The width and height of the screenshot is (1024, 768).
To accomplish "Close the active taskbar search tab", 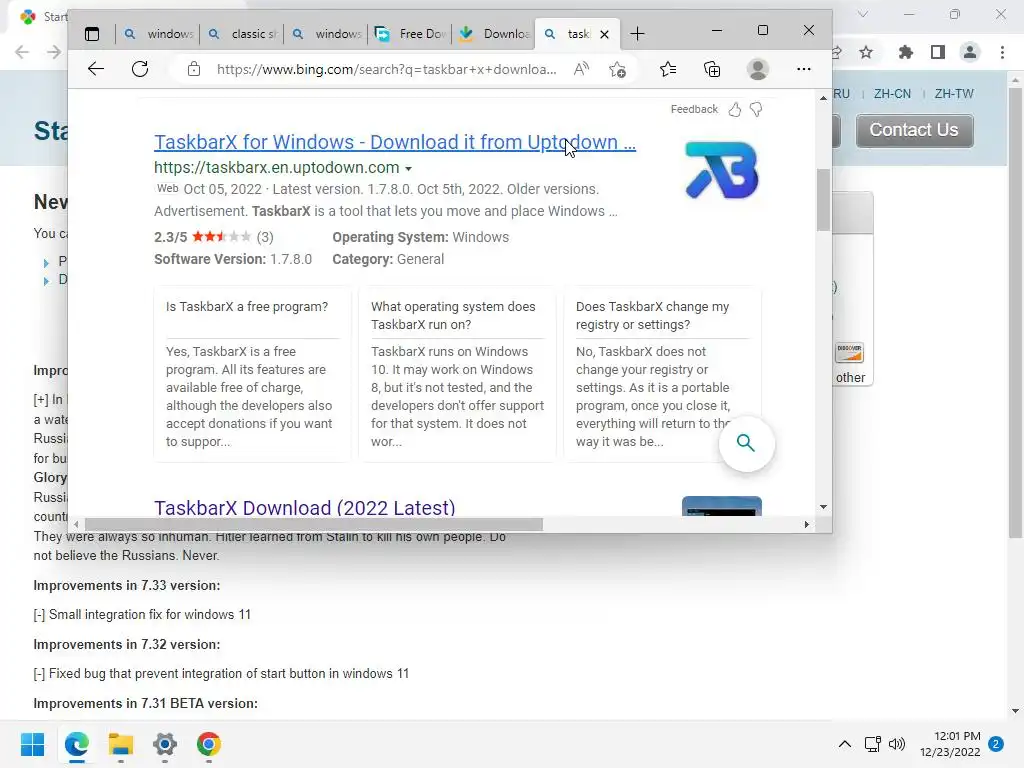I will click(x=605, y=35).
